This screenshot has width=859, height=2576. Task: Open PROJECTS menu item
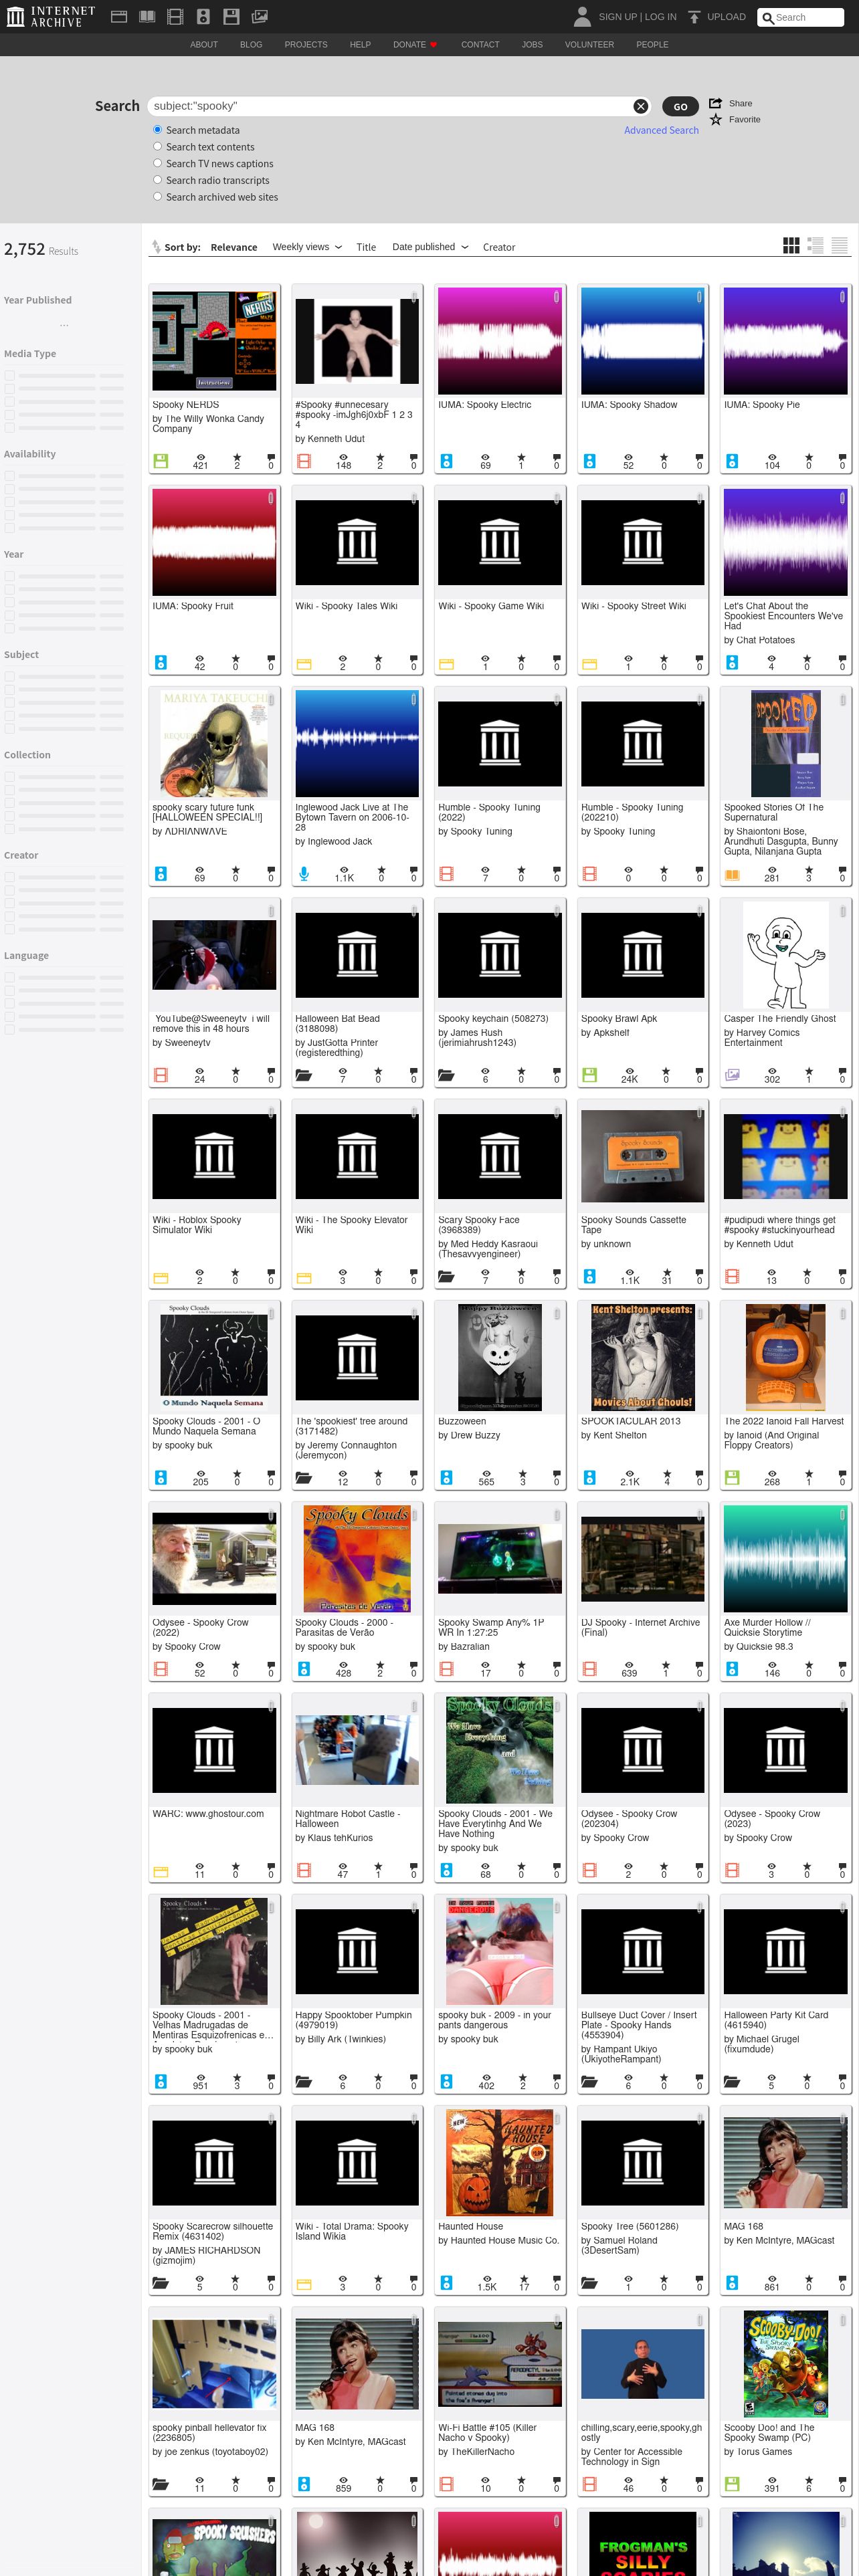[x=306, y=45]
